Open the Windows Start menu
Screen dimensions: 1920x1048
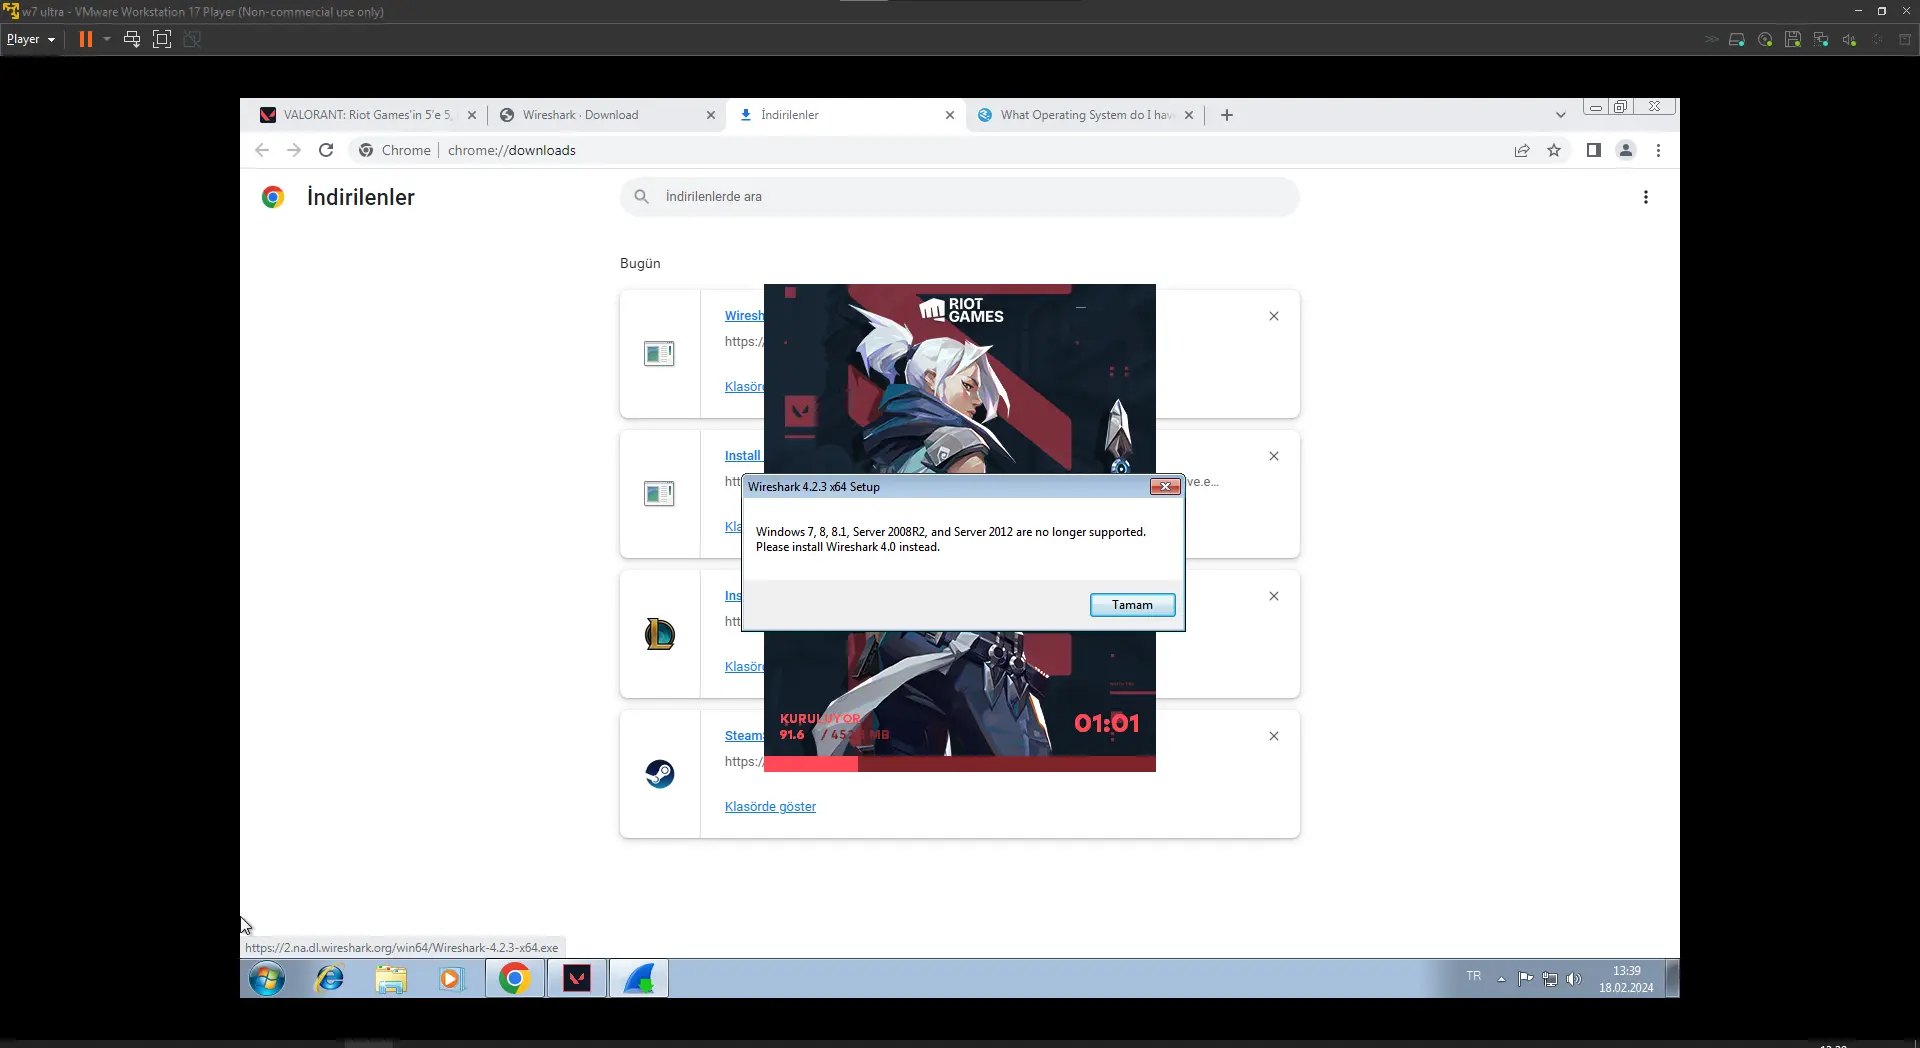267,979
